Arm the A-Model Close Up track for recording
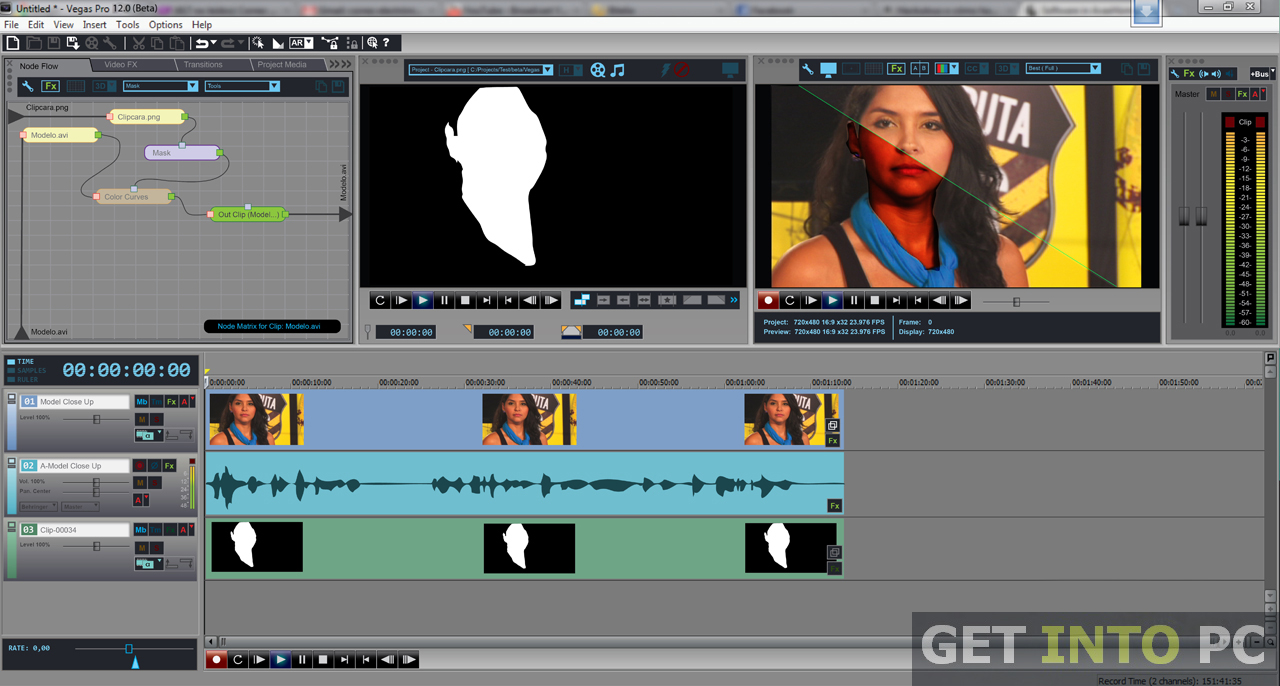1280x686 pixels. (141, 466)
